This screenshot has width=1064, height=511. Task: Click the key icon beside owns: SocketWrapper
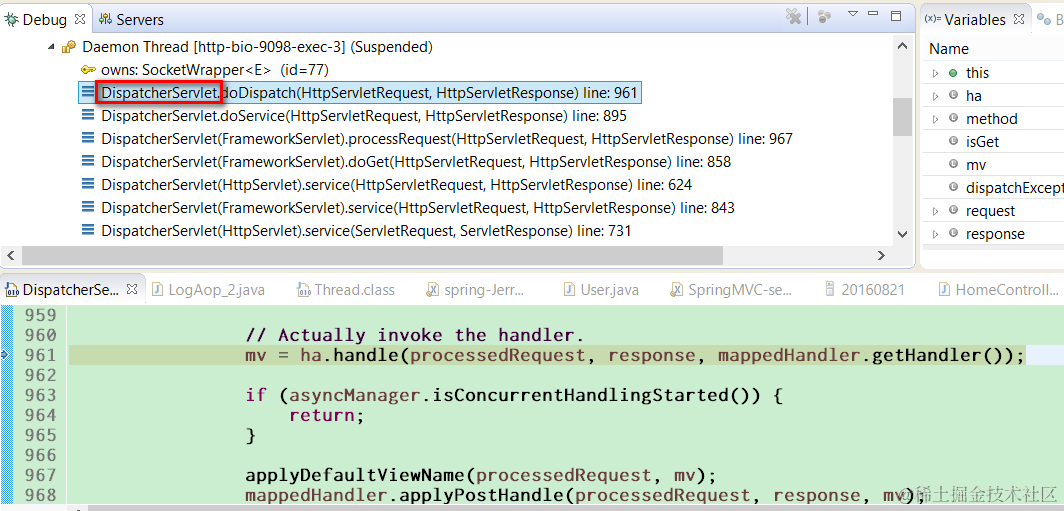point(88,69)
